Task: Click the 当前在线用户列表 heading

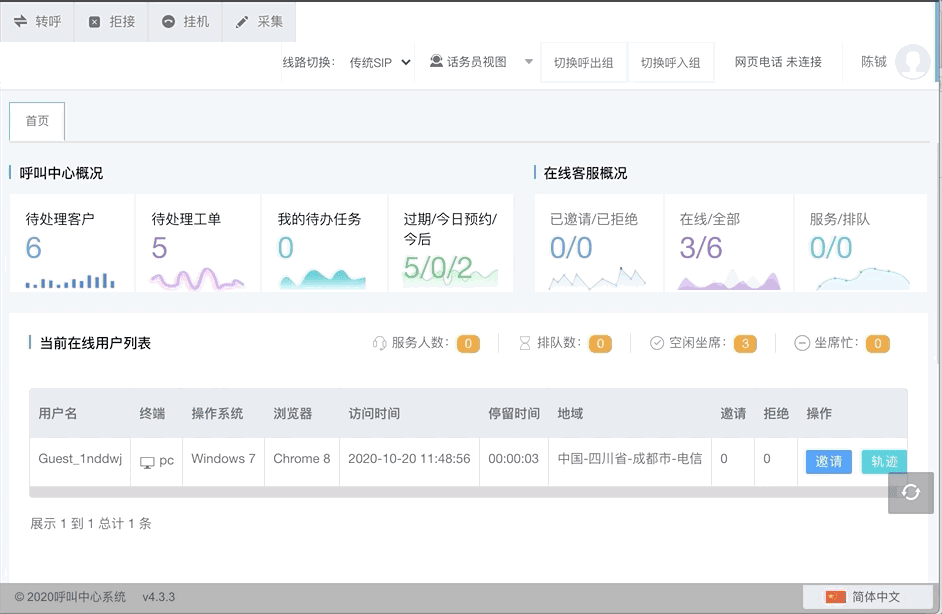Action: click(95, 344)
